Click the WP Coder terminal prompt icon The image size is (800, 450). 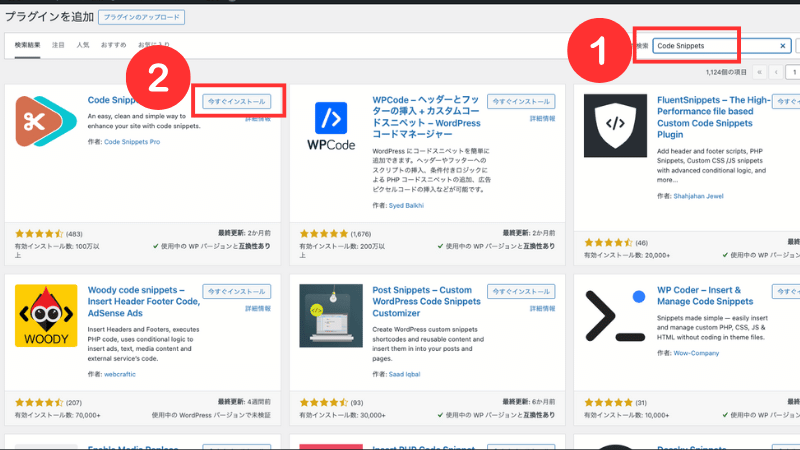pyautogui.click(x=615, y=316)
